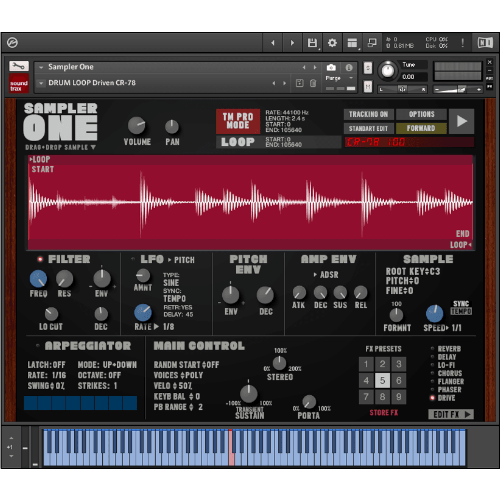The height and width of the screenshot is (500, 500).
Task: Open Edit FX page
Action: pos(451,414)
